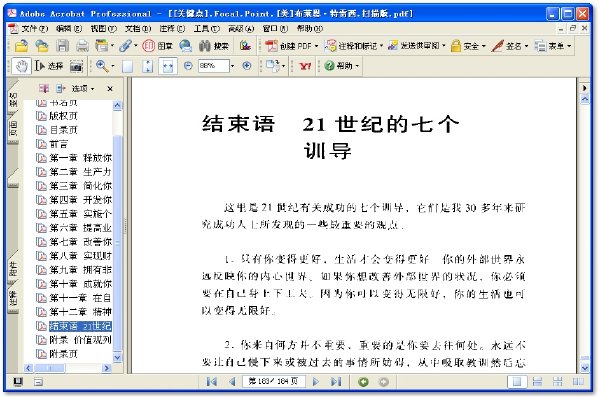600x399 pixels.
Task: Open the bookmarks 选项 dropdown
Action: (82, 89)
